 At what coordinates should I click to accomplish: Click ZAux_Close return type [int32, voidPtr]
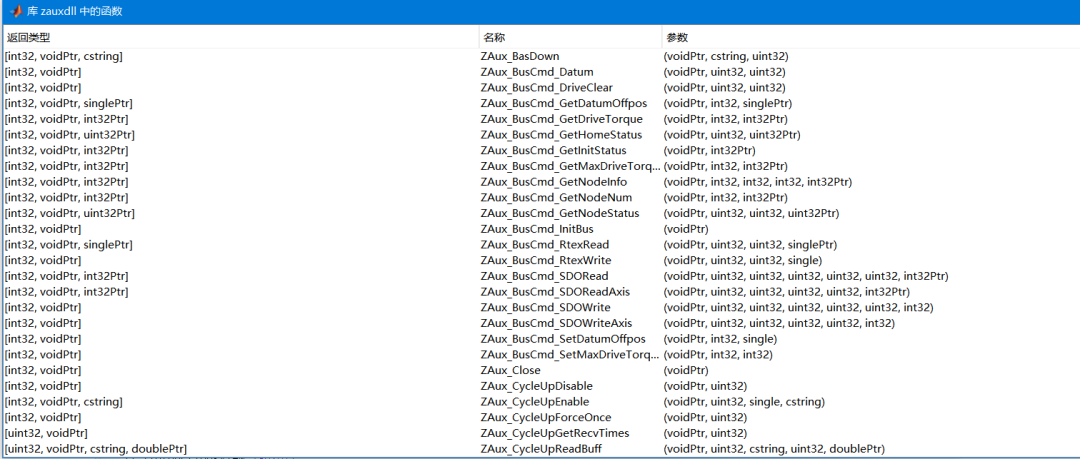pos(43,370)
